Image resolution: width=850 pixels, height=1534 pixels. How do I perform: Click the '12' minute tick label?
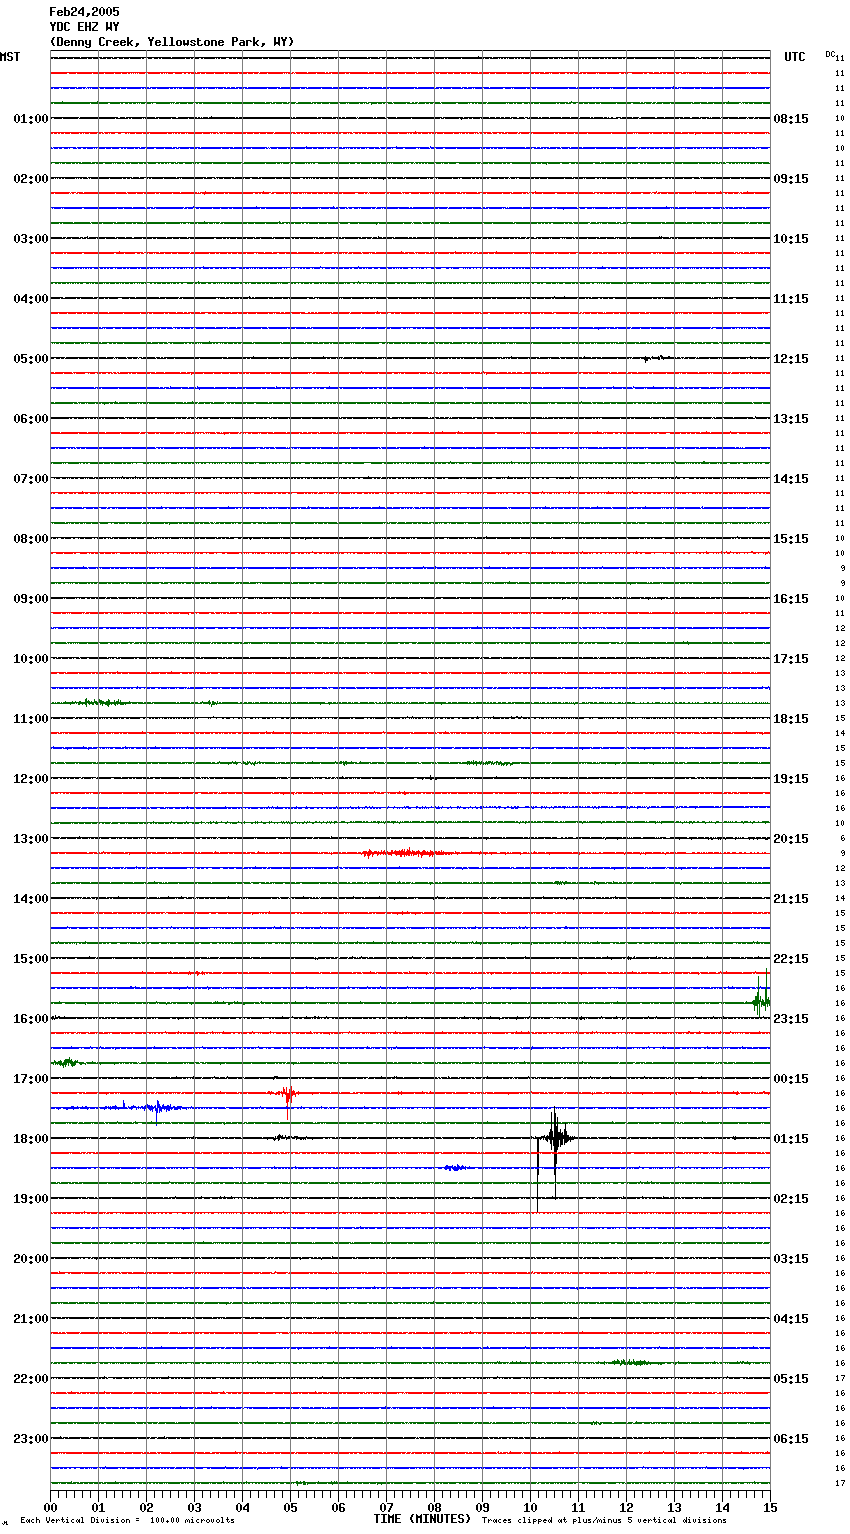[626, 1507]
